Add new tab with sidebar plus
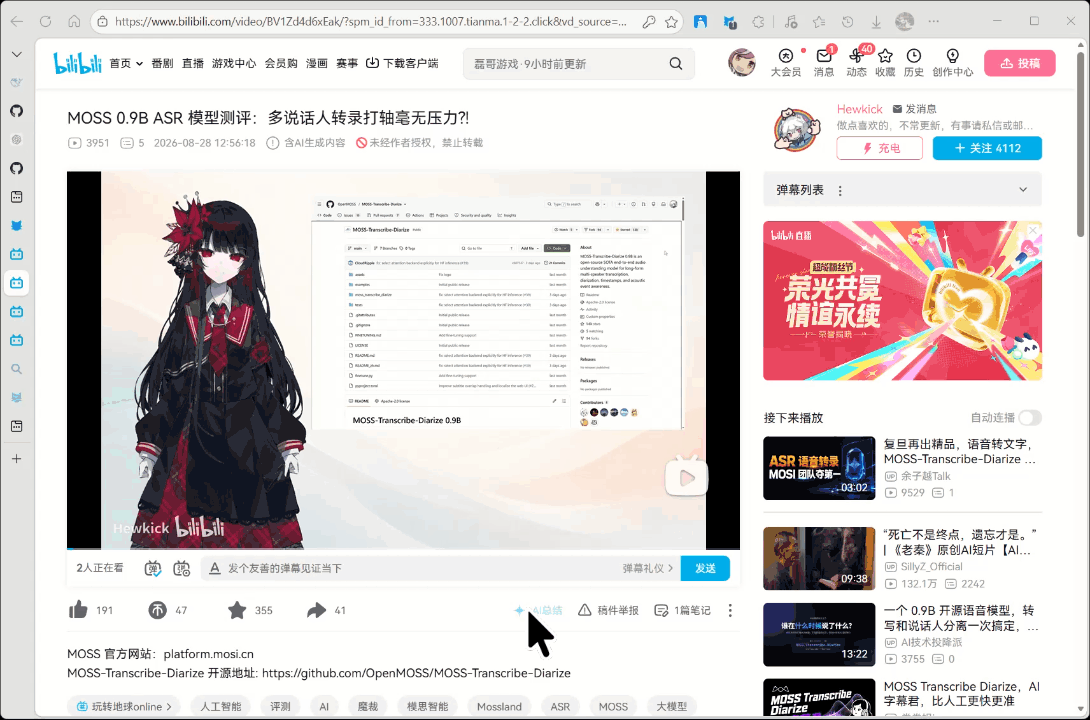The width and height of the screenshot is (1090, 720). 17,459
